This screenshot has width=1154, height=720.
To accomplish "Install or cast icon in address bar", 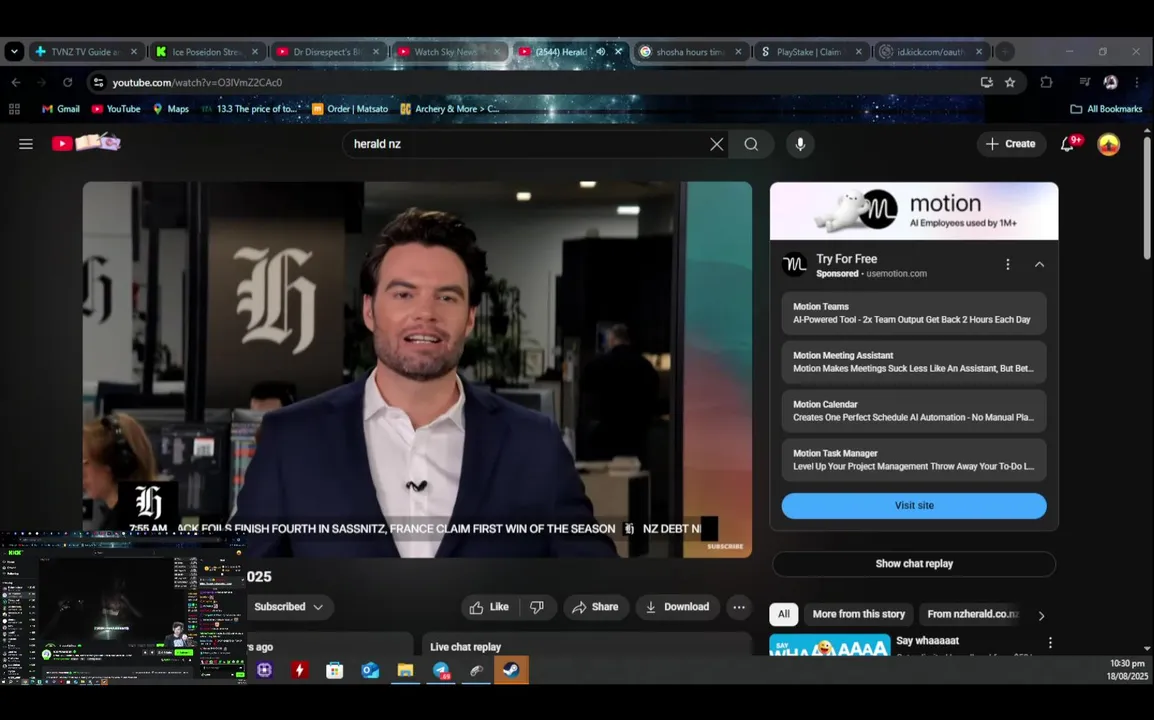I will click(986, 82).
